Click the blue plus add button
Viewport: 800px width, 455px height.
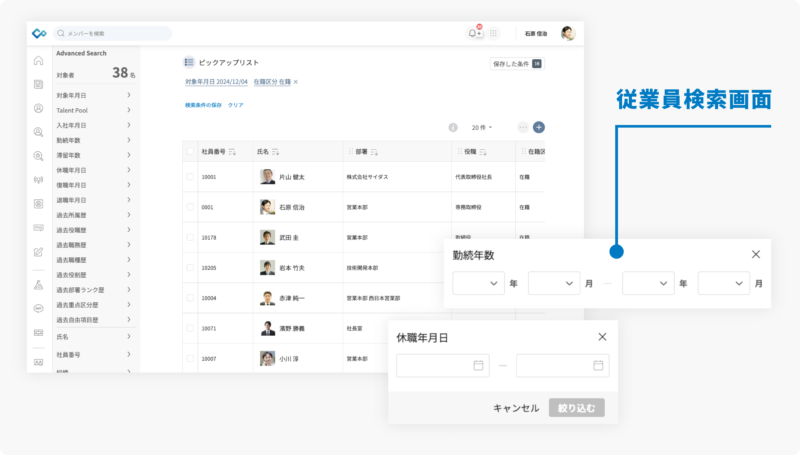(x=539, y=128)
